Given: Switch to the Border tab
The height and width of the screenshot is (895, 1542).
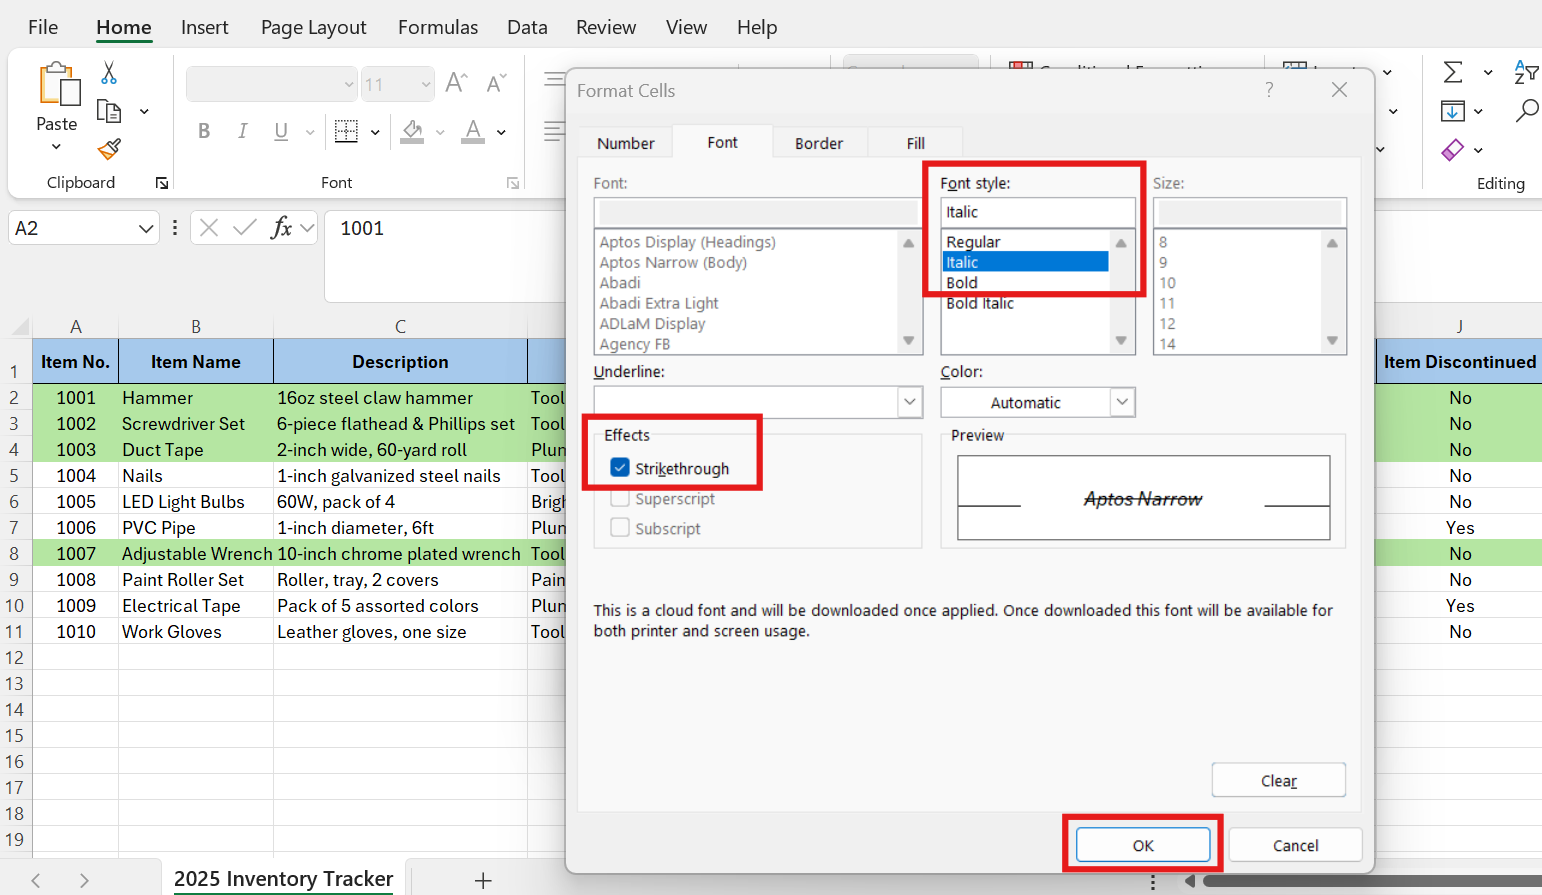Looking at the screenshot, I should [818, 143].
